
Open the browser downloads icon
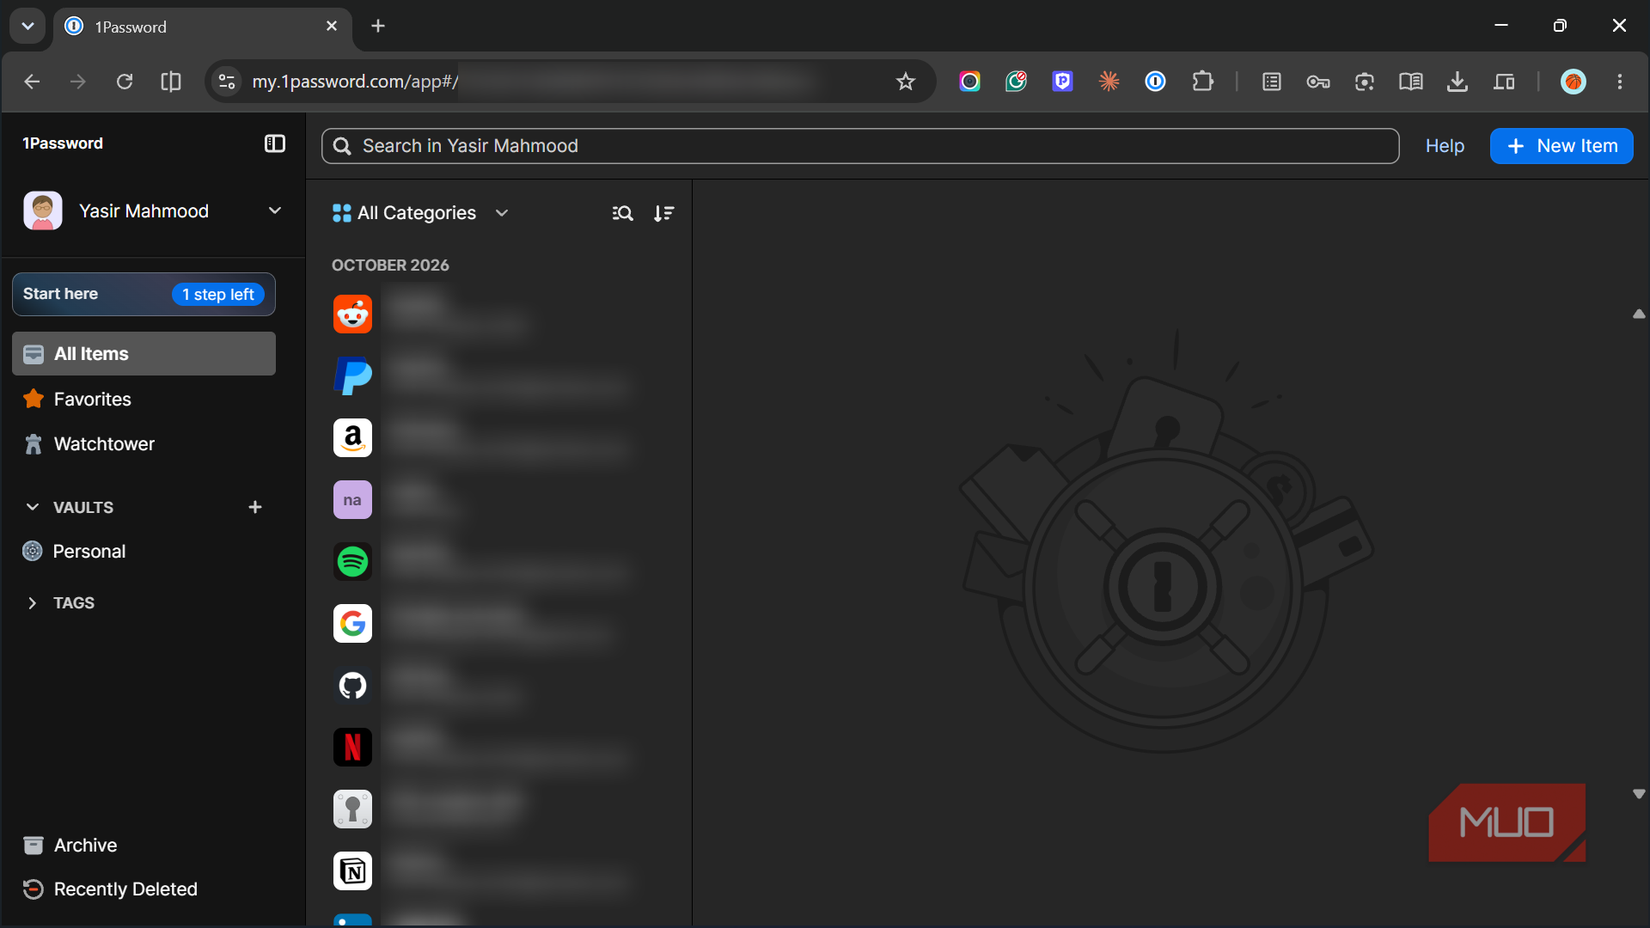(x=1457, y=82)
